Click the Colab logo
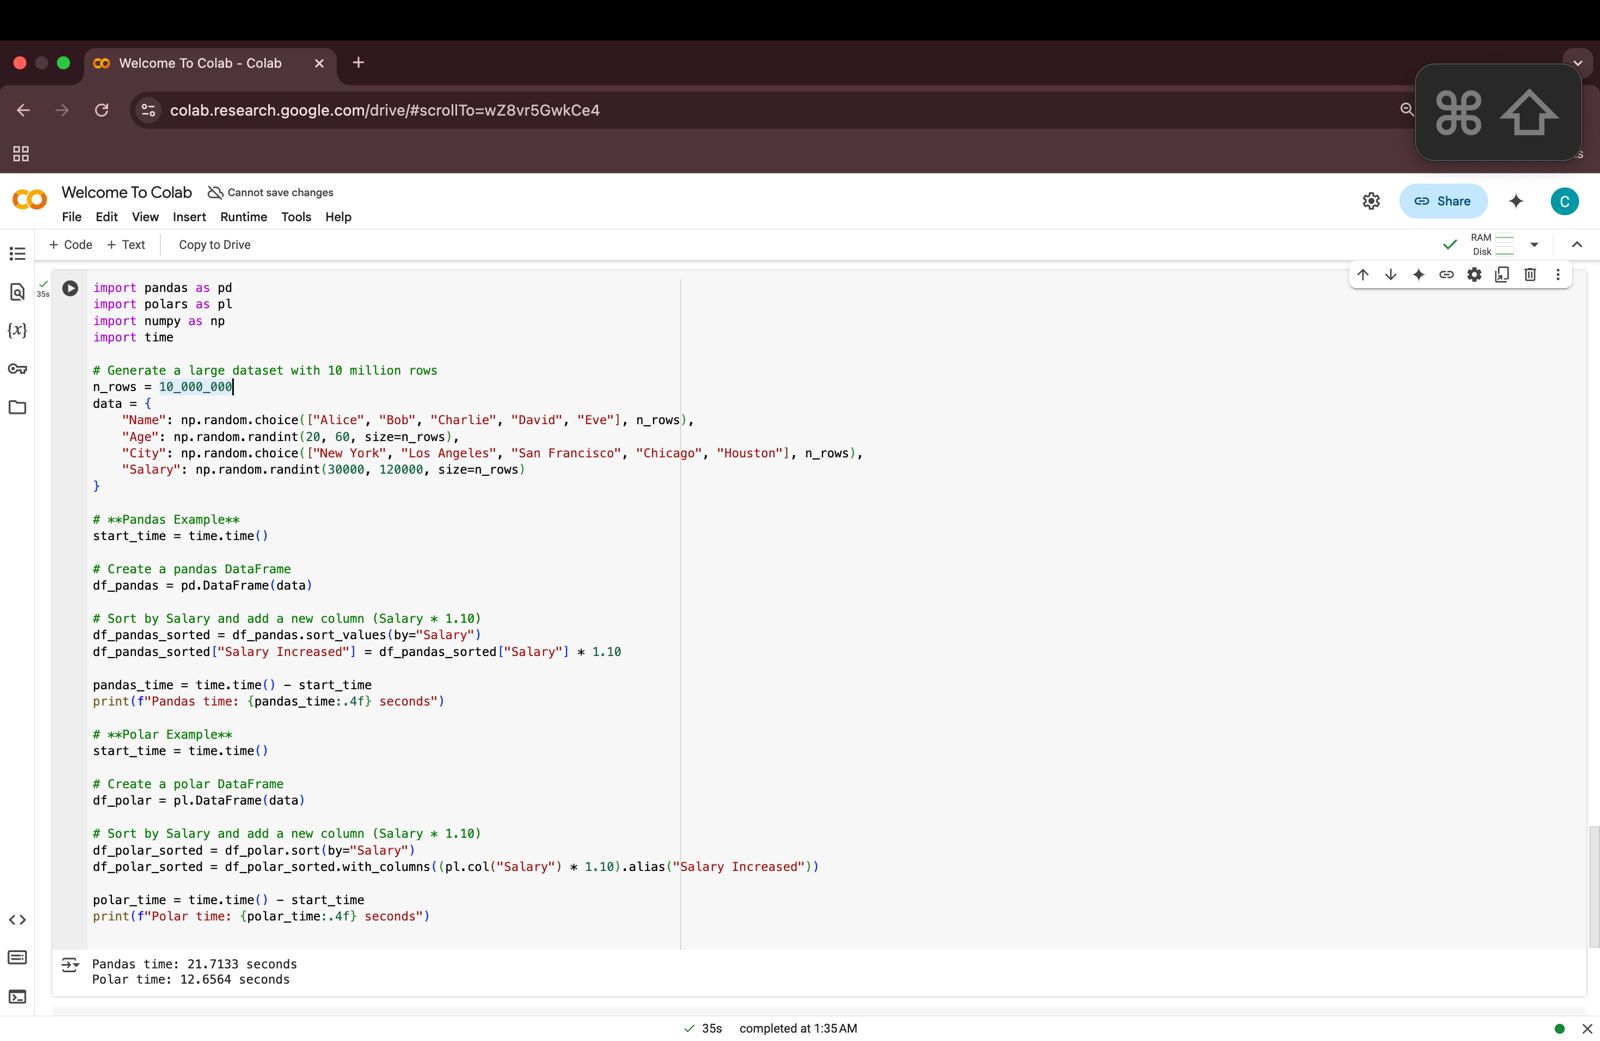This screenshot has width=1600, height=1041. click(29, 200)
